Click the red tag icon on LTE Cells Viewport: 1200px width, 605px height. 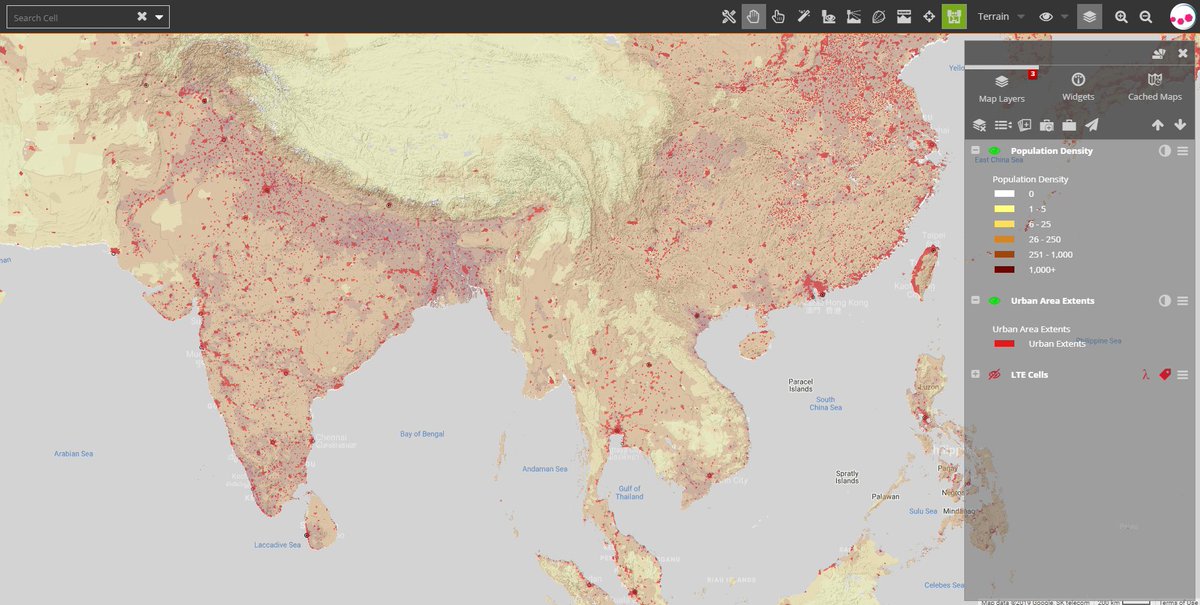[1164, 375]
